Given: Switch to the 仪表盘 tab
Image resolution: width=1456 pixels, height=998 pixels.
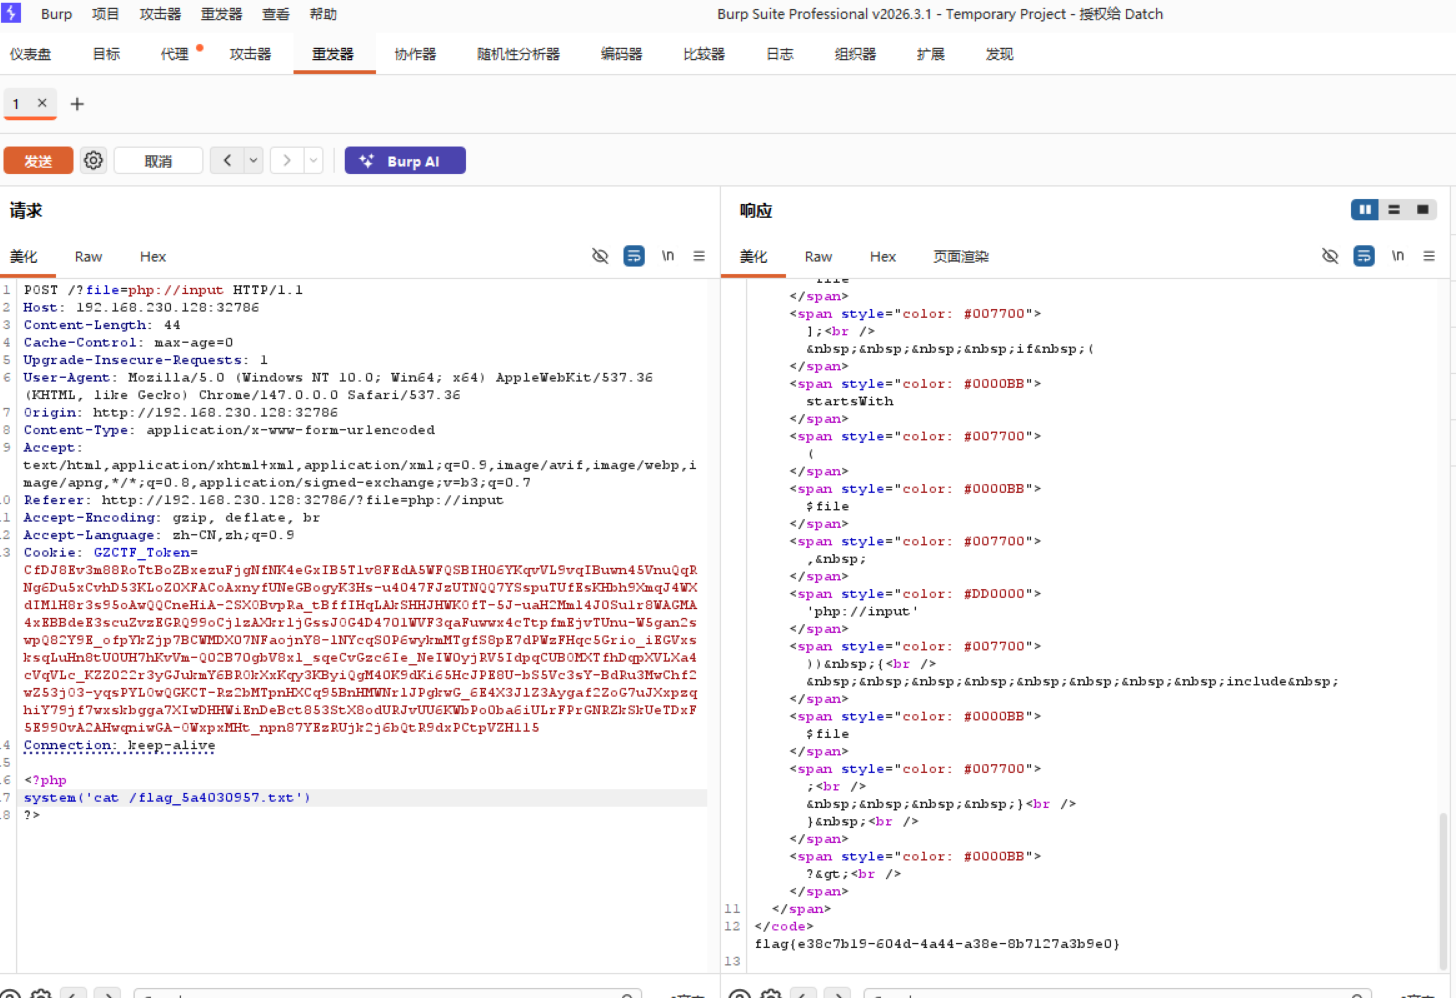Looking at the screenshot, I should [30, 54].
